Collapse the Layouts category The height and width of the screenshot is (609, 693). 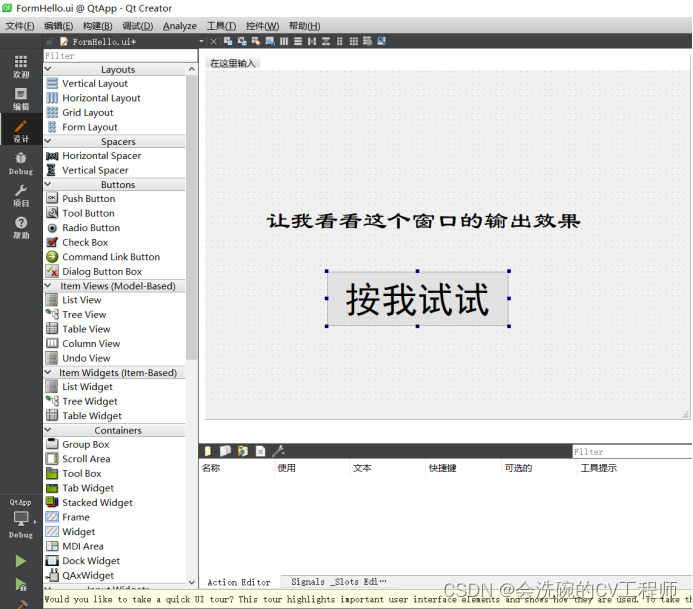pos(48,69)
